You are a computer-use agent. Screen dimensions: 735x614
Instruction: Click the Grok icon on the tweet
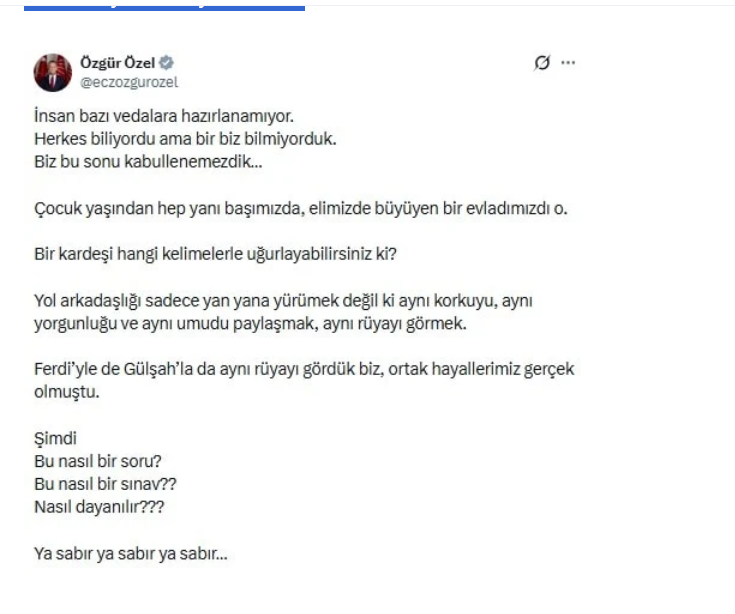pyautogui.click(x=542, y=62)
